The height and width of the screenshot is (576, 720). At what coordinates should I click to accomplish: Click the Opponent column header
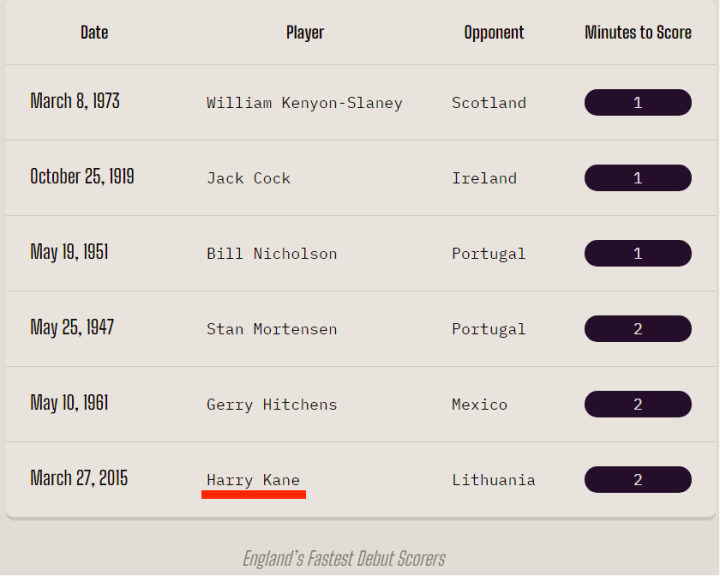[494, 33]
